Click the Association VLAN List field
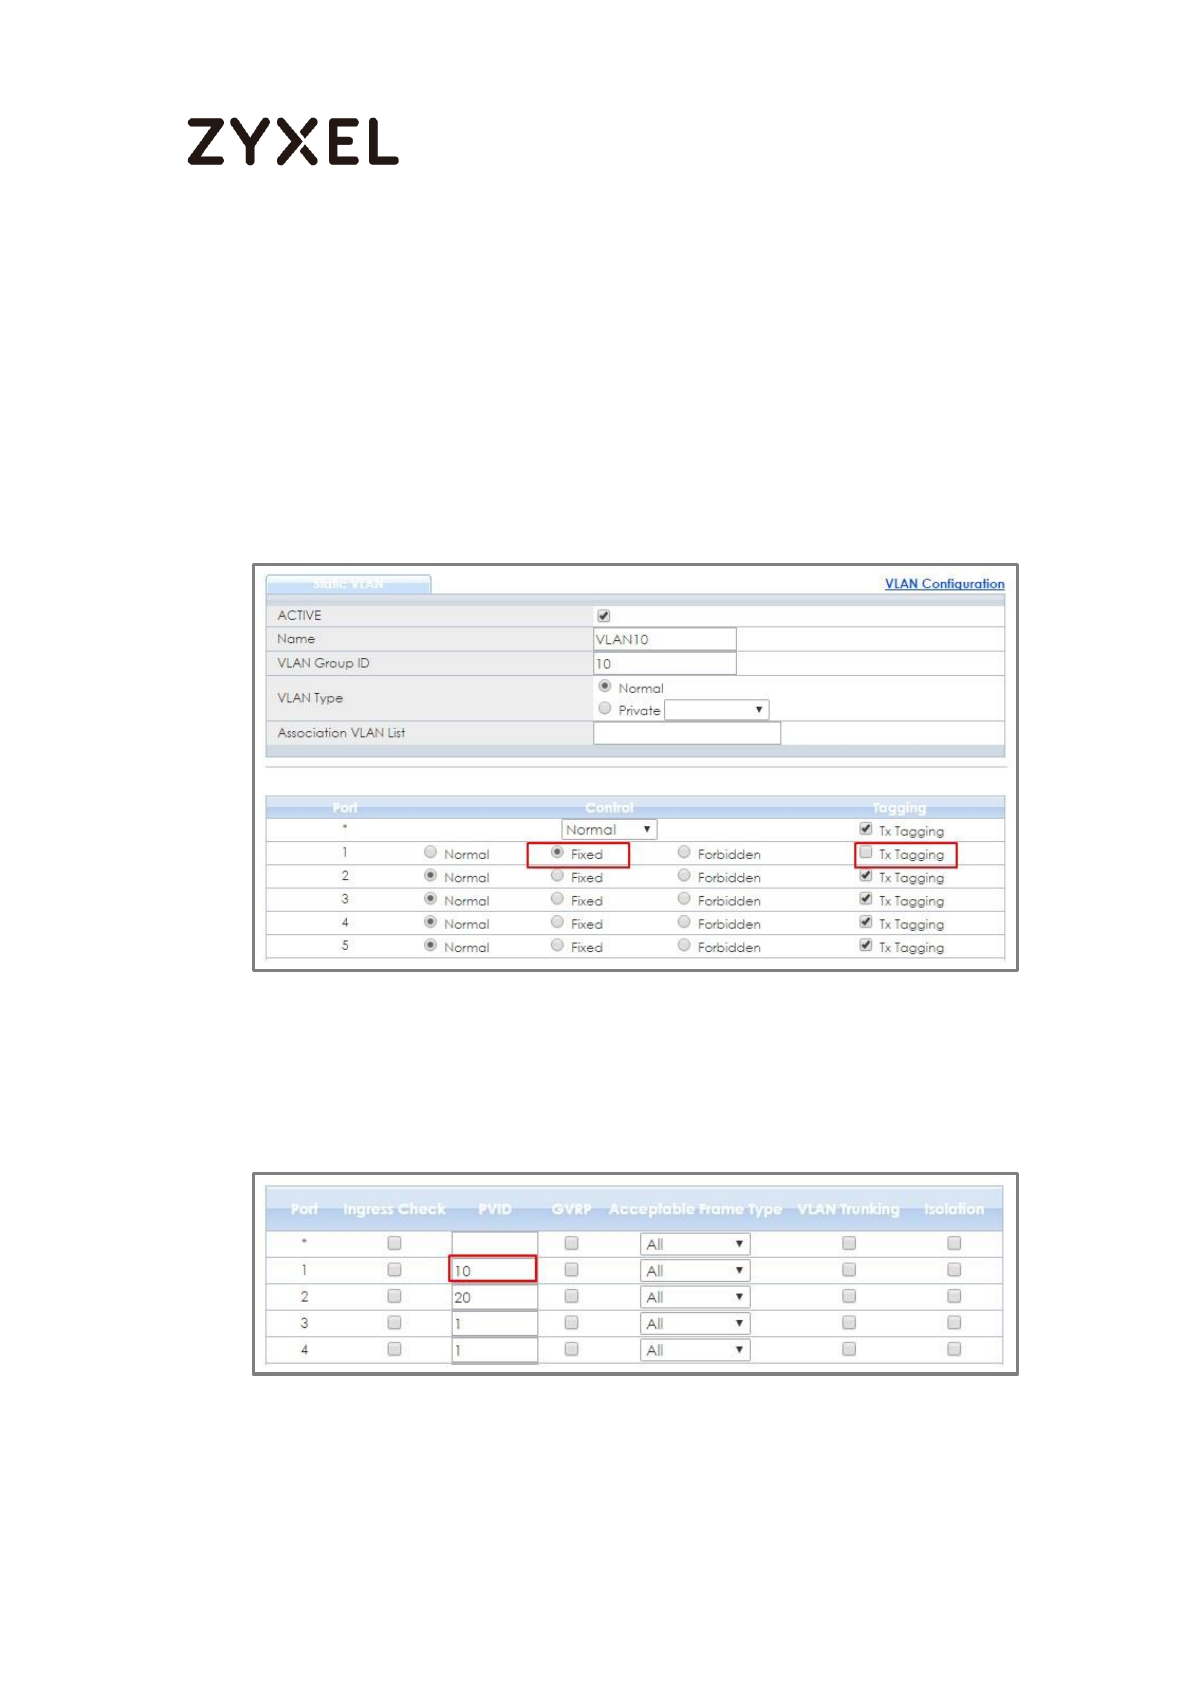Image resolution: width=1191 pixels, height=1684 pixels. tap(686, 733)
